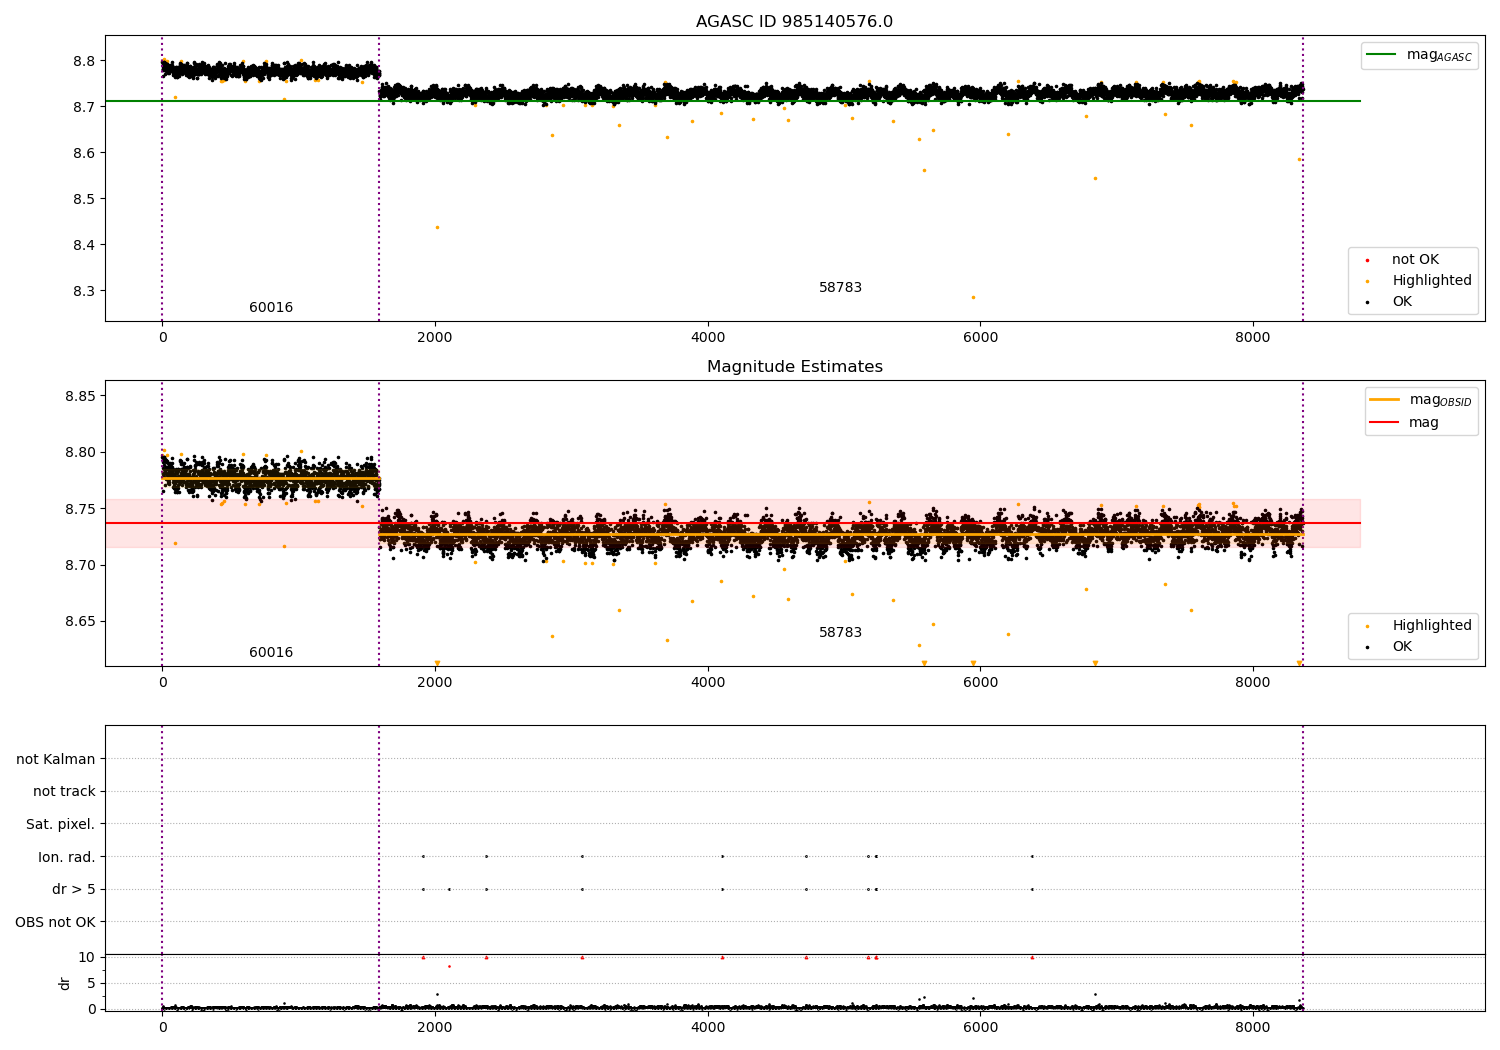1500x1050 pixels.
Task: Select "not OK" in the top plot legend
Action: 1415,260
